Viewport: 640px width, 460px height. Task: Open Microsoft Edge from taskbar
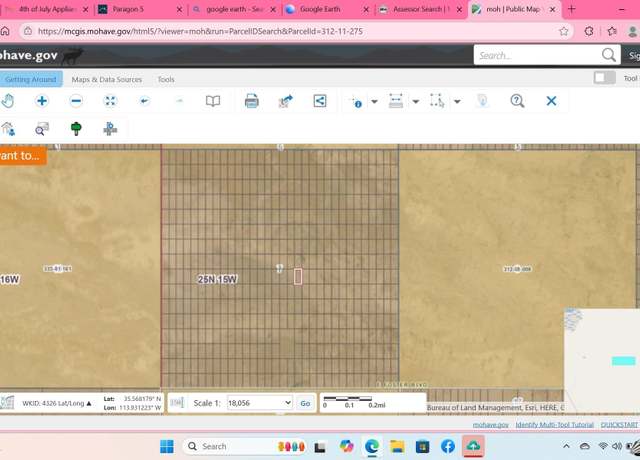click(x=371, y=446)
